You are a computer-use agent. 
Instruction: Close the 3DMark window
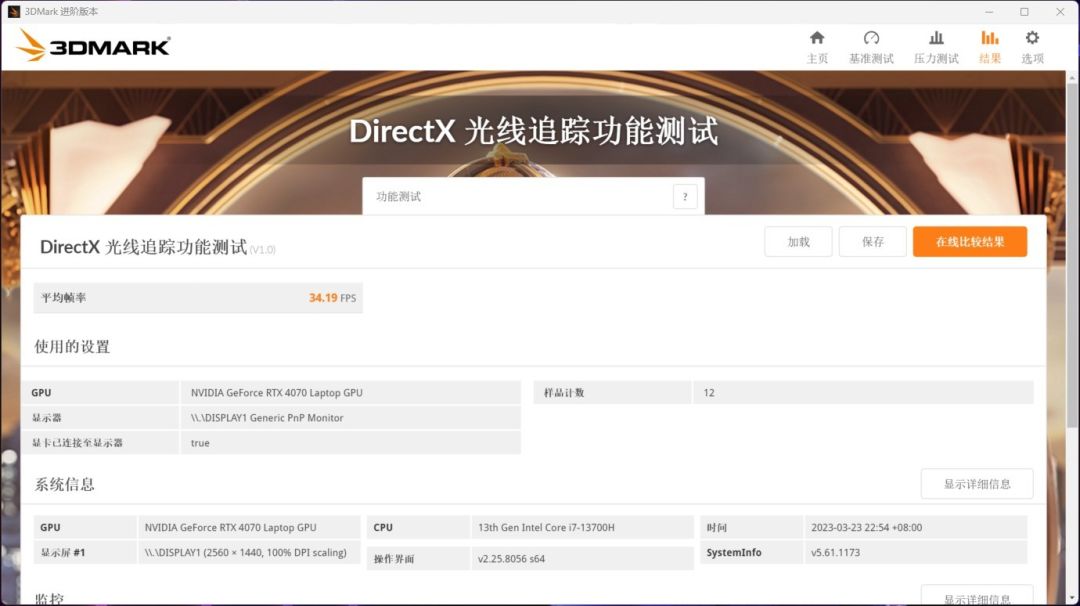(1060, 12)
